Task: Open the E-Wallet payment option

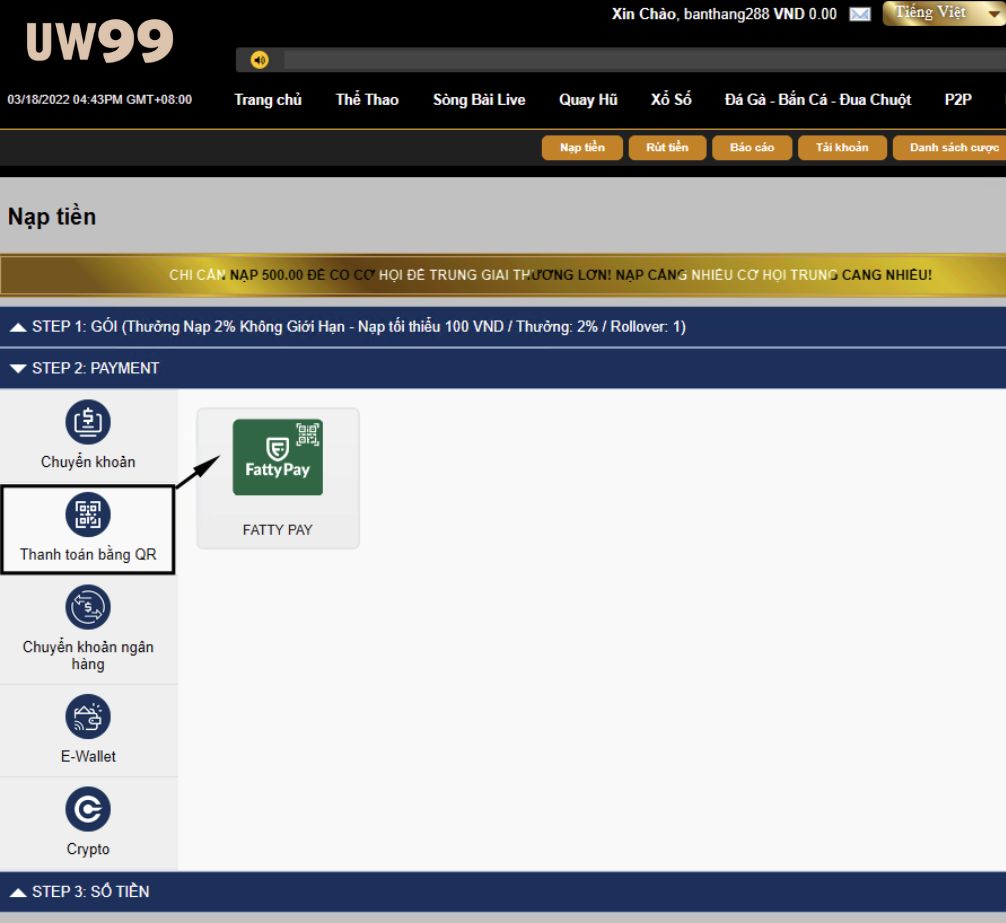Action: pyautogui.click(x=88, y=716)
